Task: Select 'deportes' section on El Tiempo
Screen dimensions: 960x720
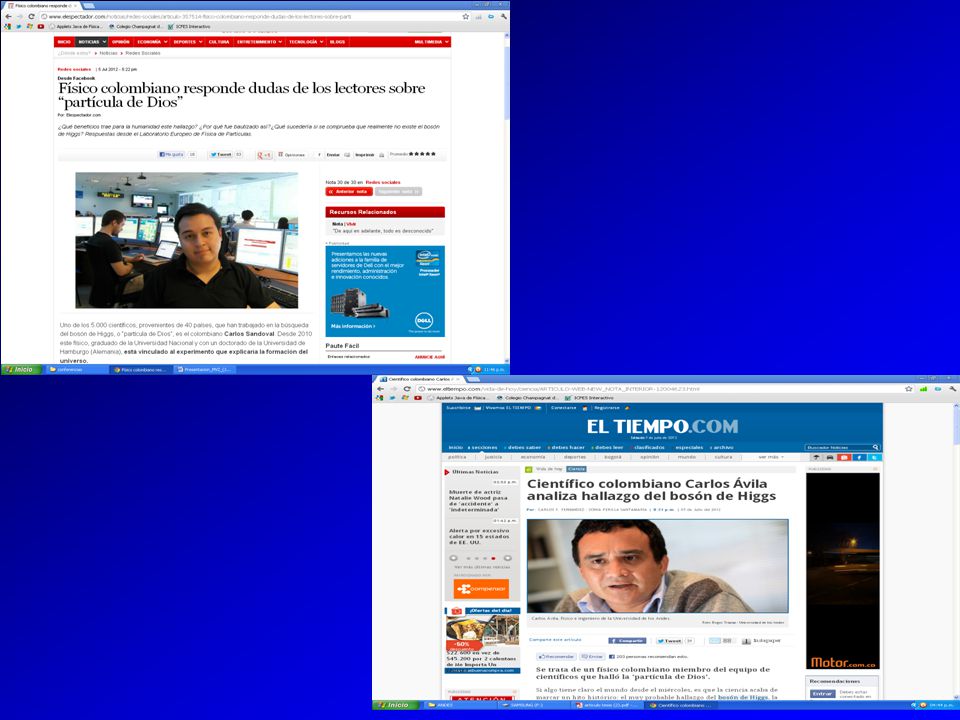Action: pyautogui.click(x=575, y=457)
